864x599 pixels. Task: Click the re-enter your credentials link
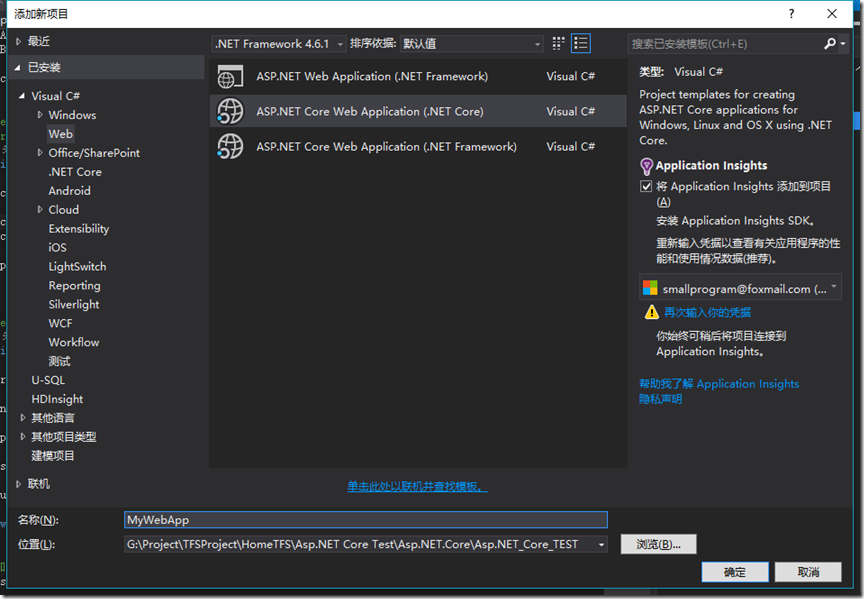click(708, 312)
